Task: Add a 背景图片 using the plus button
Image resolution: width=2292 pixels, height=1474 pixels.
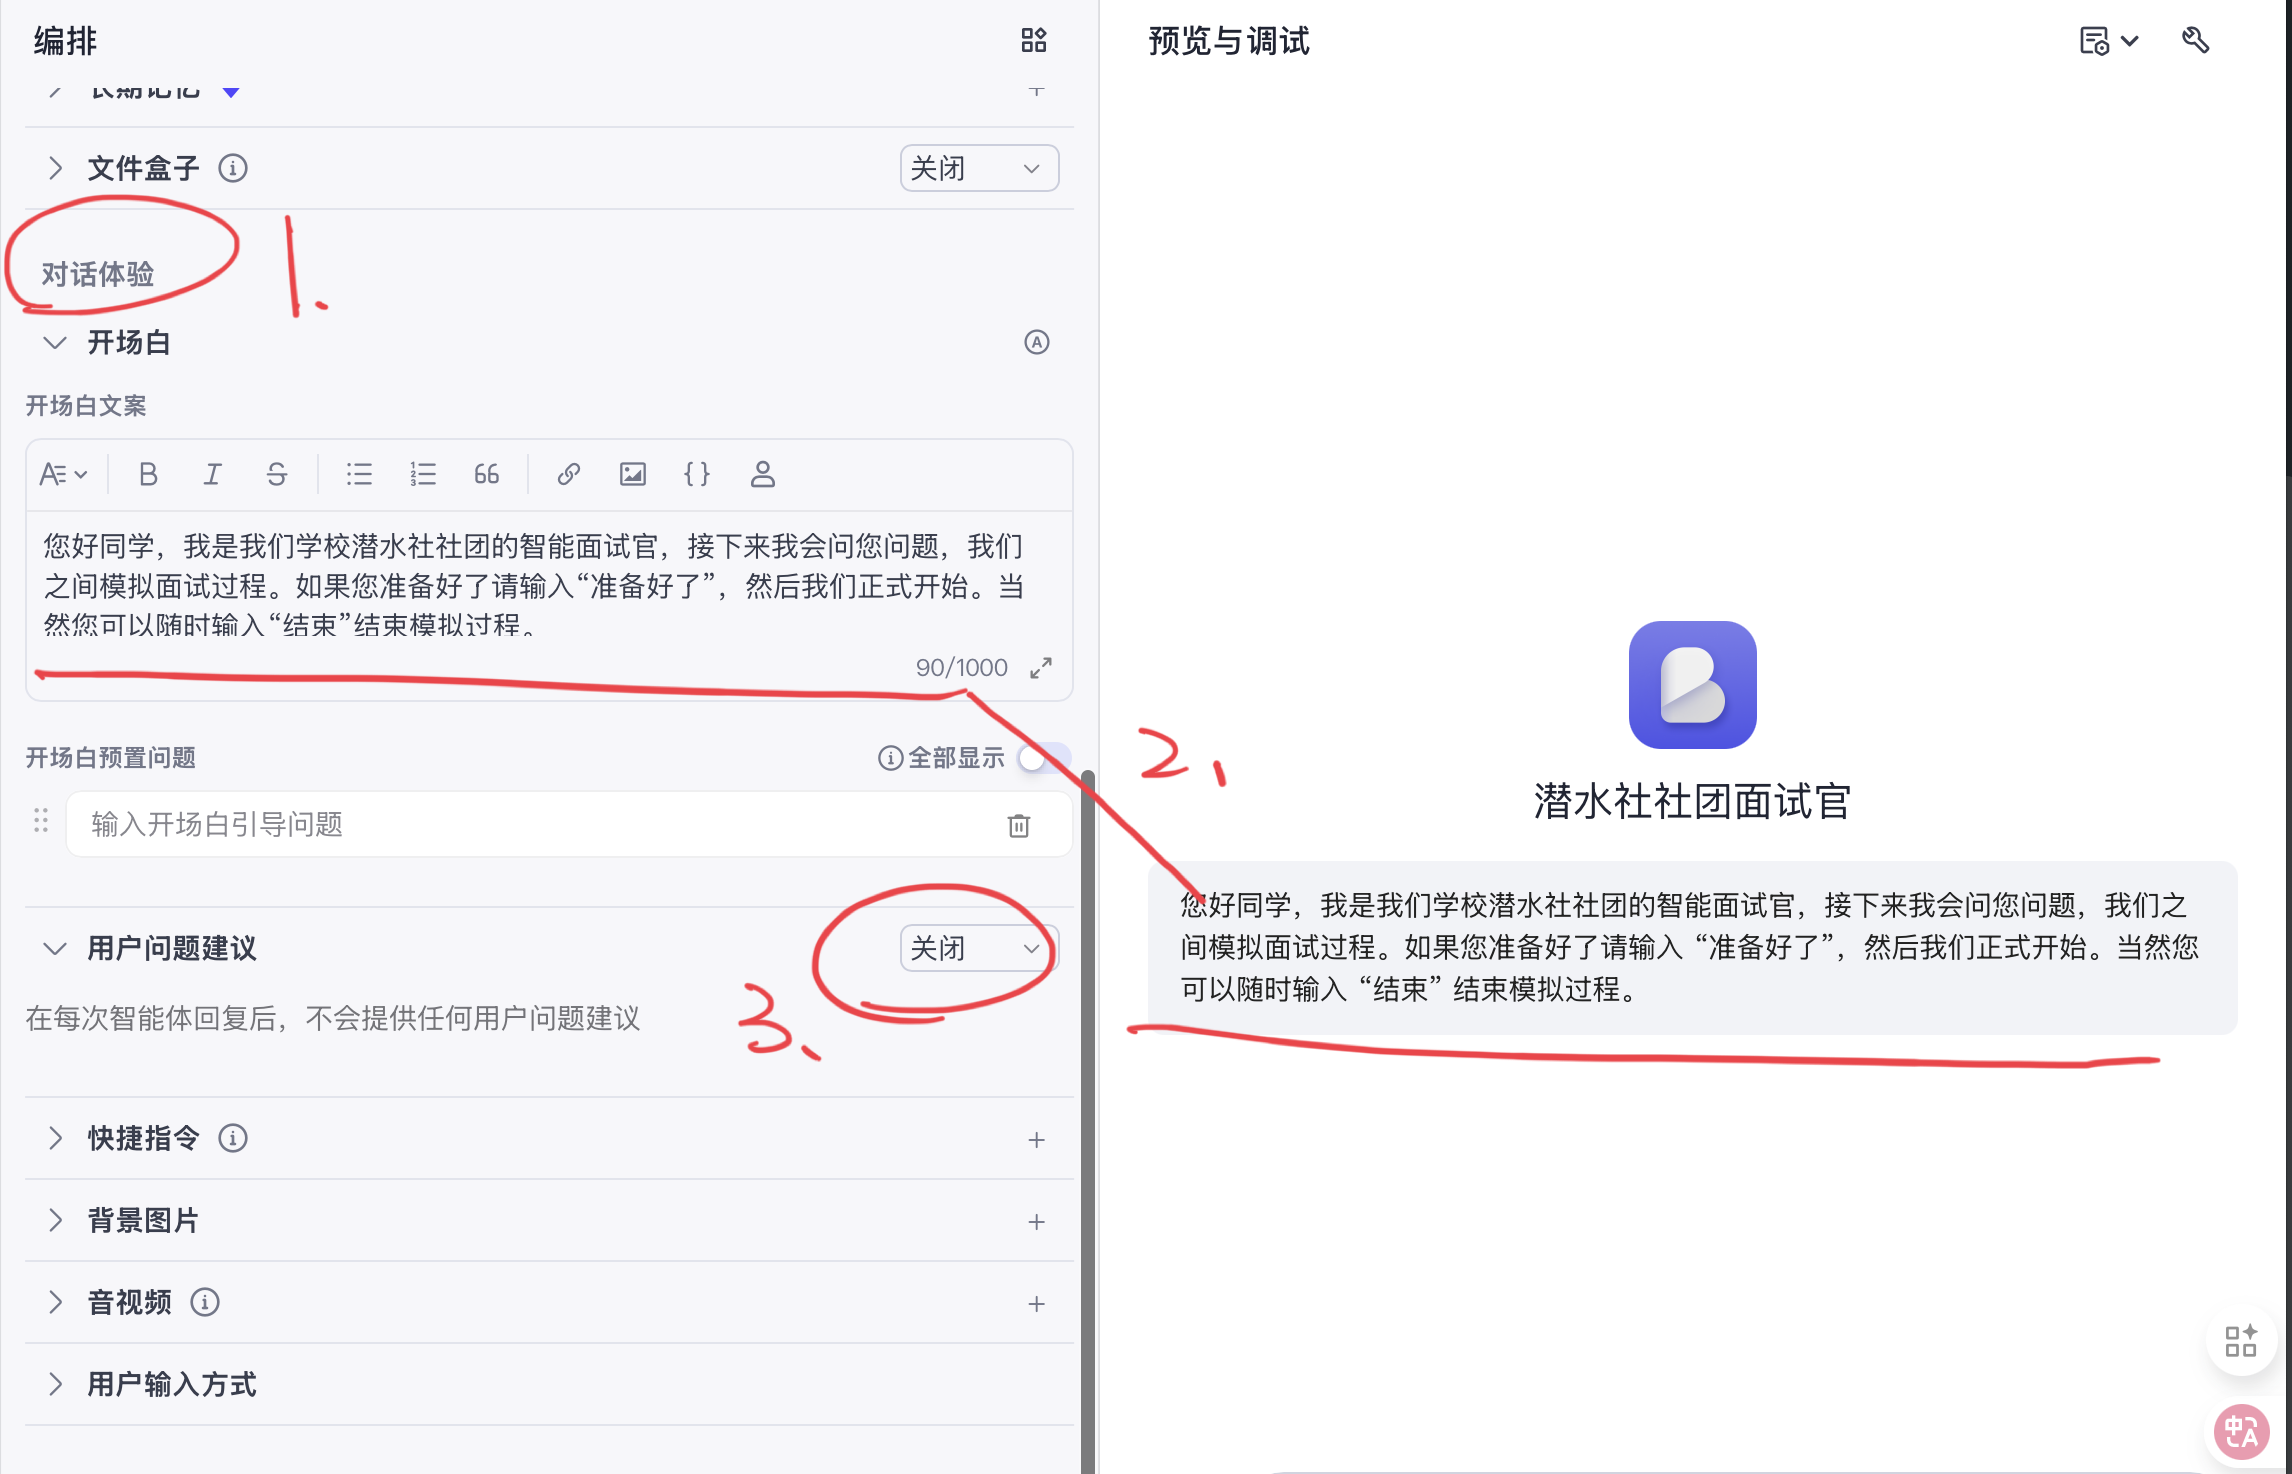Action: pyautogui.click(x=1037, y=1221)
